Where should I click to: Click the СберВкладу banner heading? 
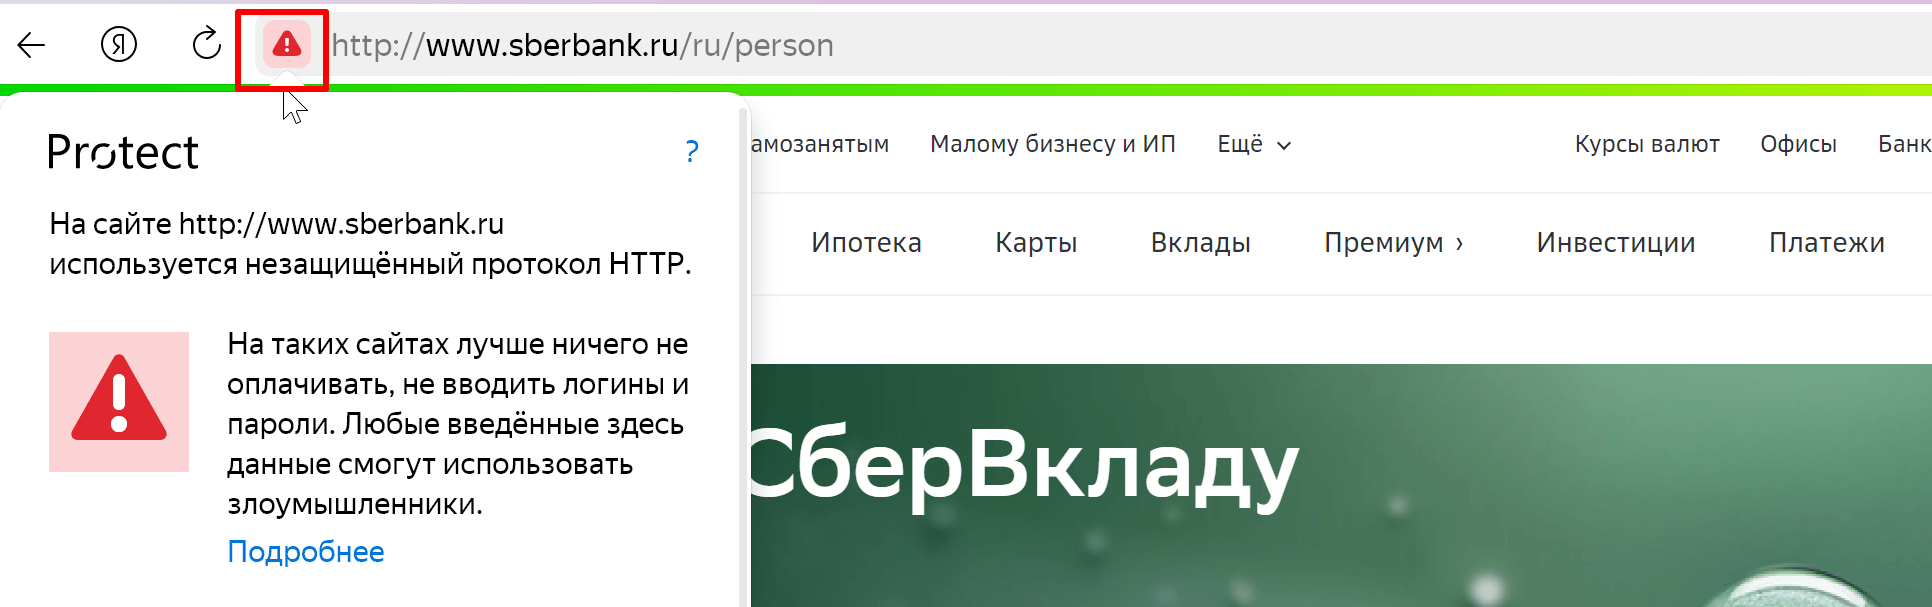click(x=1024, y=466)
